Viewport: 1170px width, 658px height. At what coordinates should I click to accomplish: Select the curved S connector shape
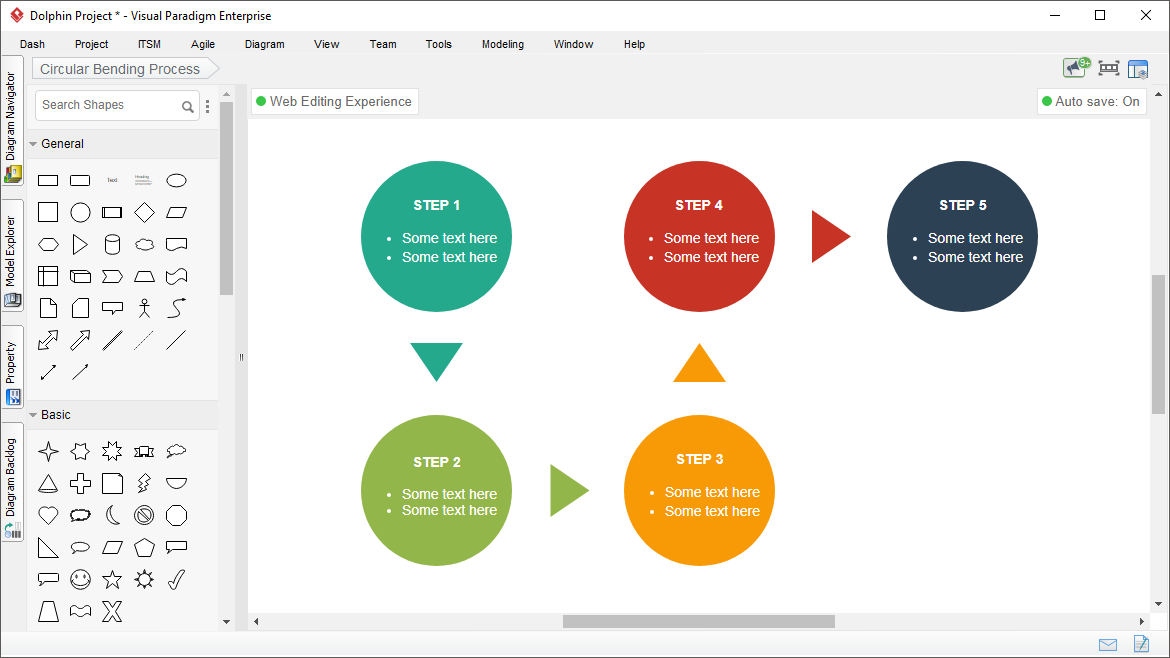tap(176, 308)
